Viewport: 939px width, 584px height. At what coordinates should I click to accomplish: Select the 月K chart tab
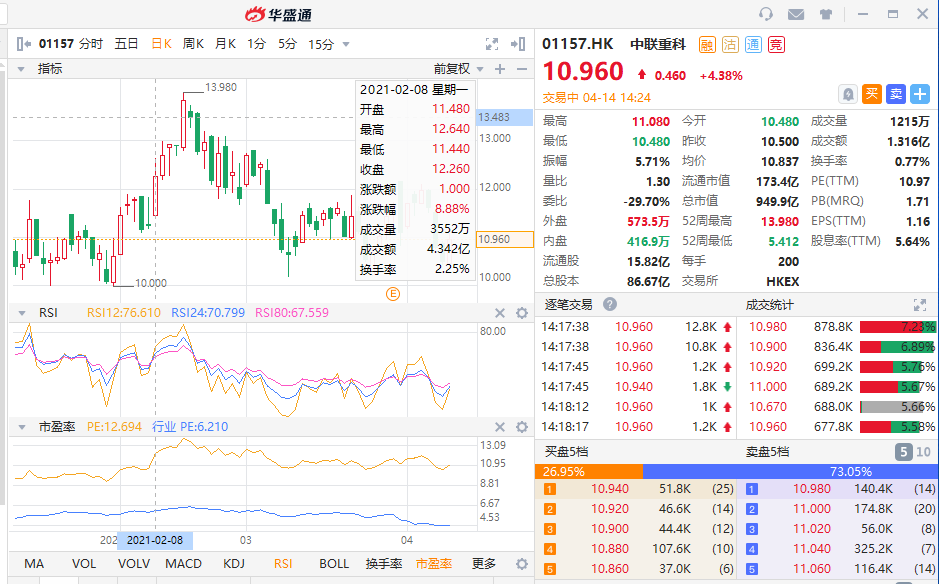point(225,44)
